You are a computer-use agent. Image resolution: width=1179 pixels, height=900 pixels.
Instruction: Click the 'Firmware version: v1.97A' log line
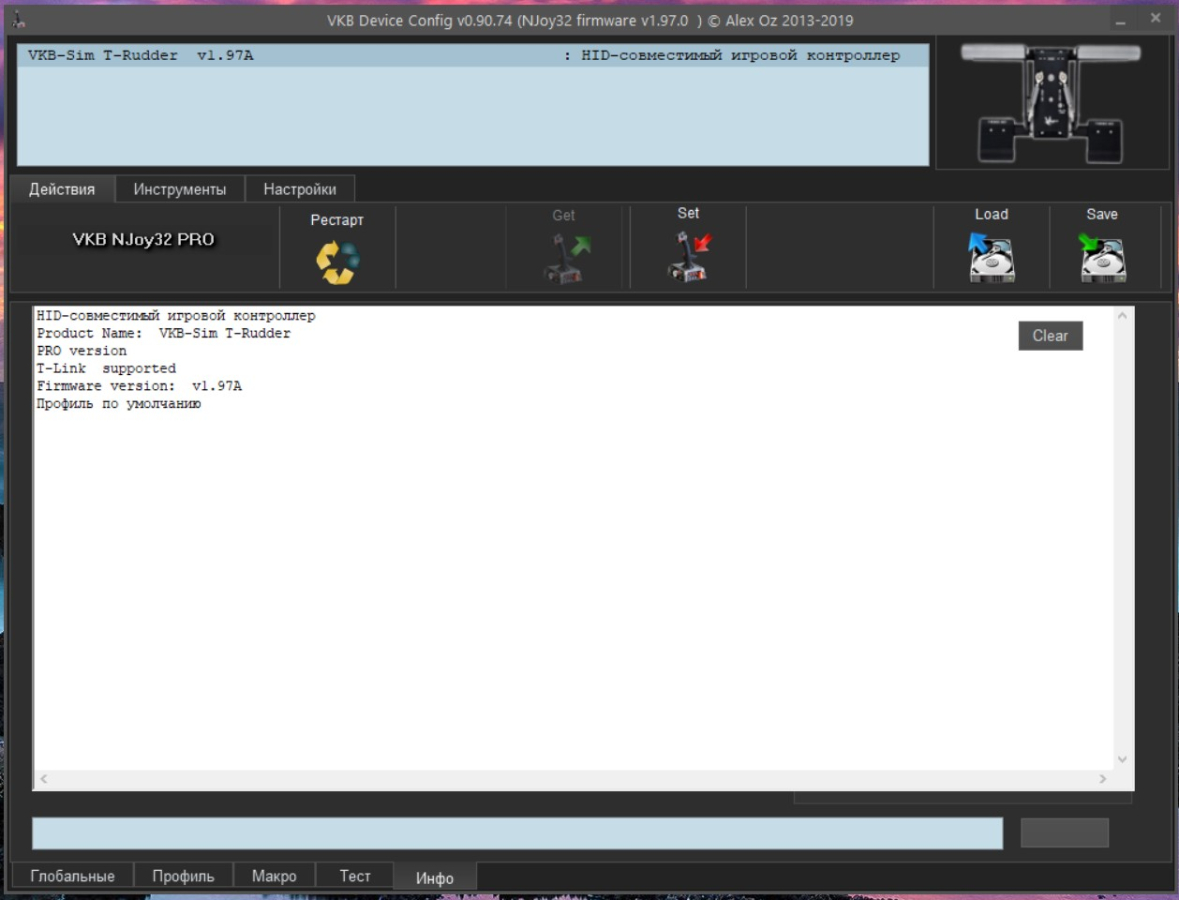(139, 386)
